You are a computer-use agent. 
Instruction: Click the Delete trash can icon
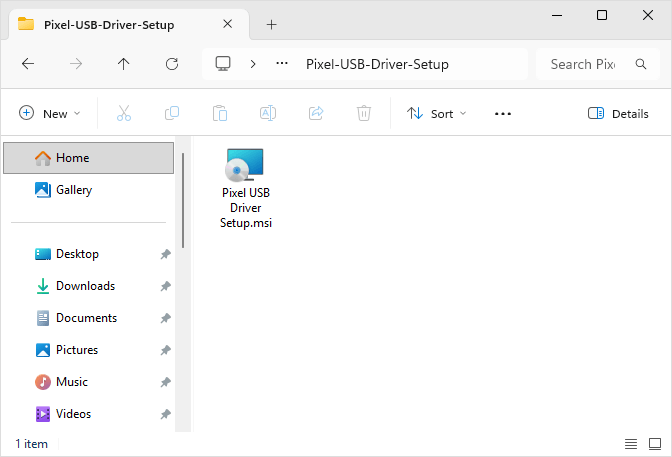pyautogui.click(x=364, y=114)
